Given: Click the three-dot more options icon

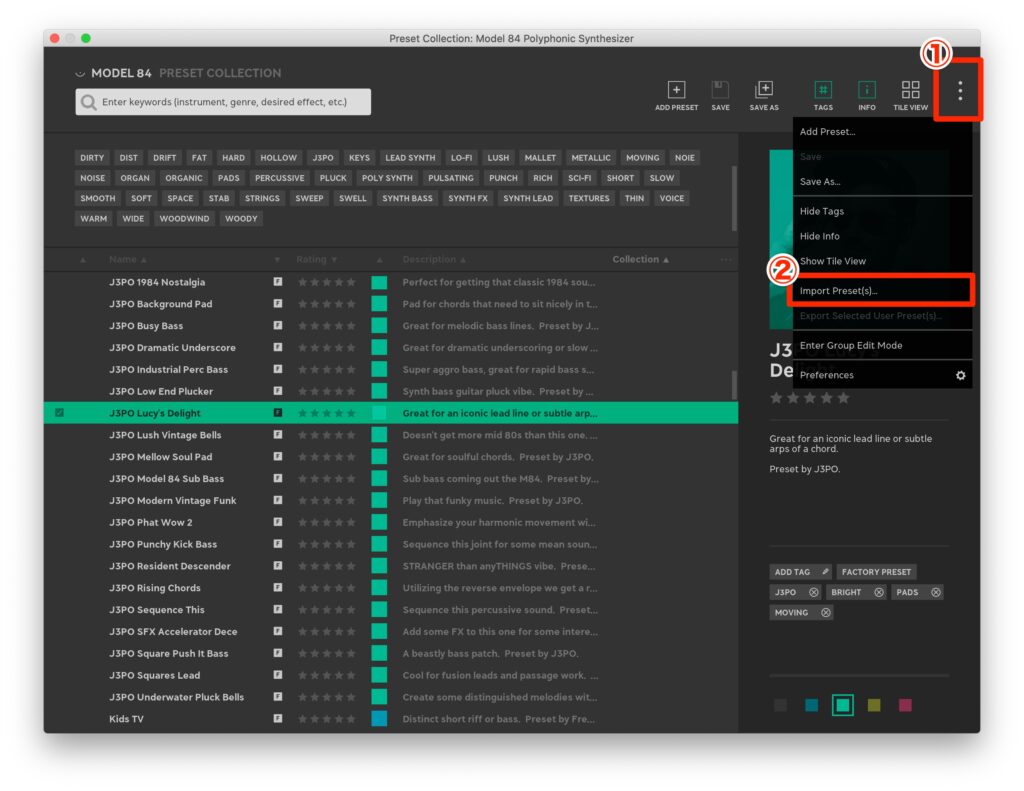Looking at the screenshot, I should (x=959, y=91).
